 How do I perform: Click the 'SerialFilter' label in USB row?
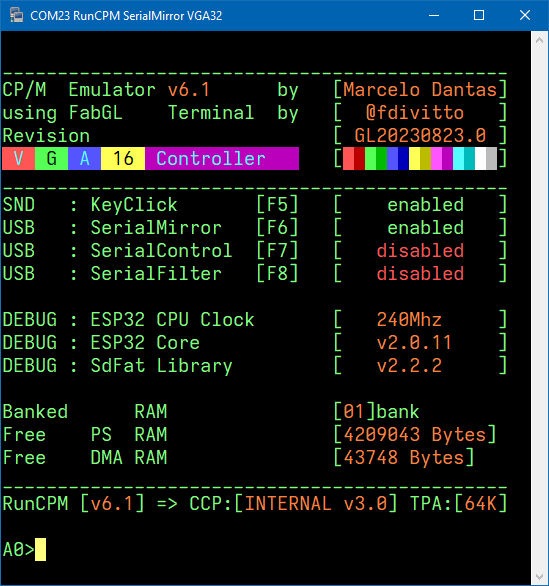pyautogui.click(x=156, y=274)
